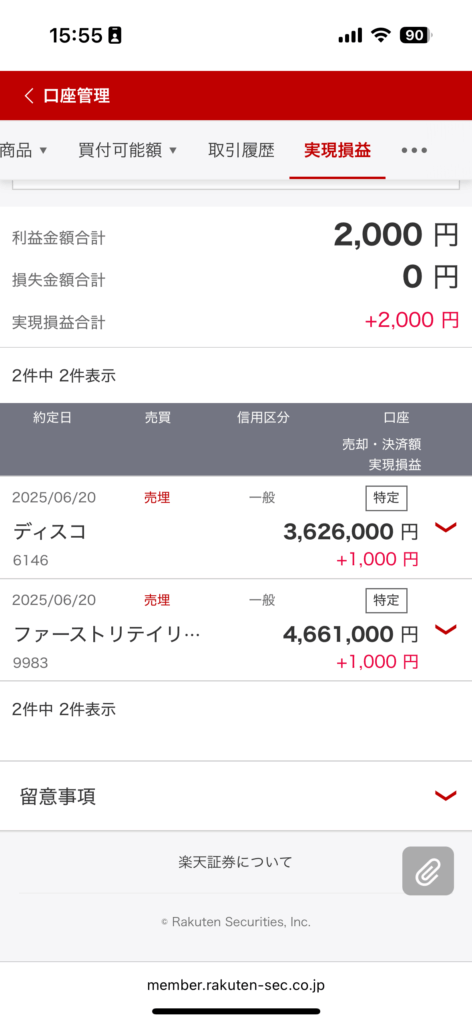Image resolution: width=472 pixels, height=1024 pixels.
Task: Switch to the 取引履歴 tab
Action: (241, 151)
